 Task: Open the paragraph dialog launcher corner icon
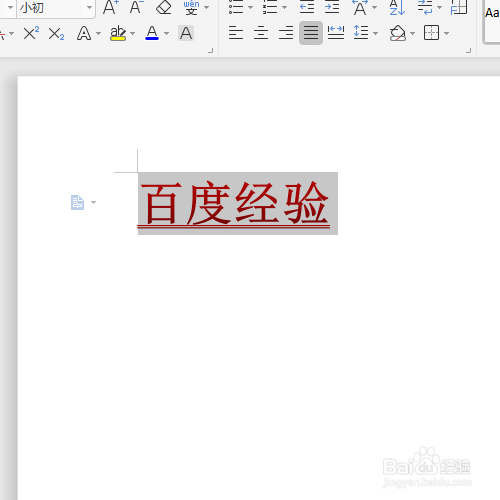468,51
